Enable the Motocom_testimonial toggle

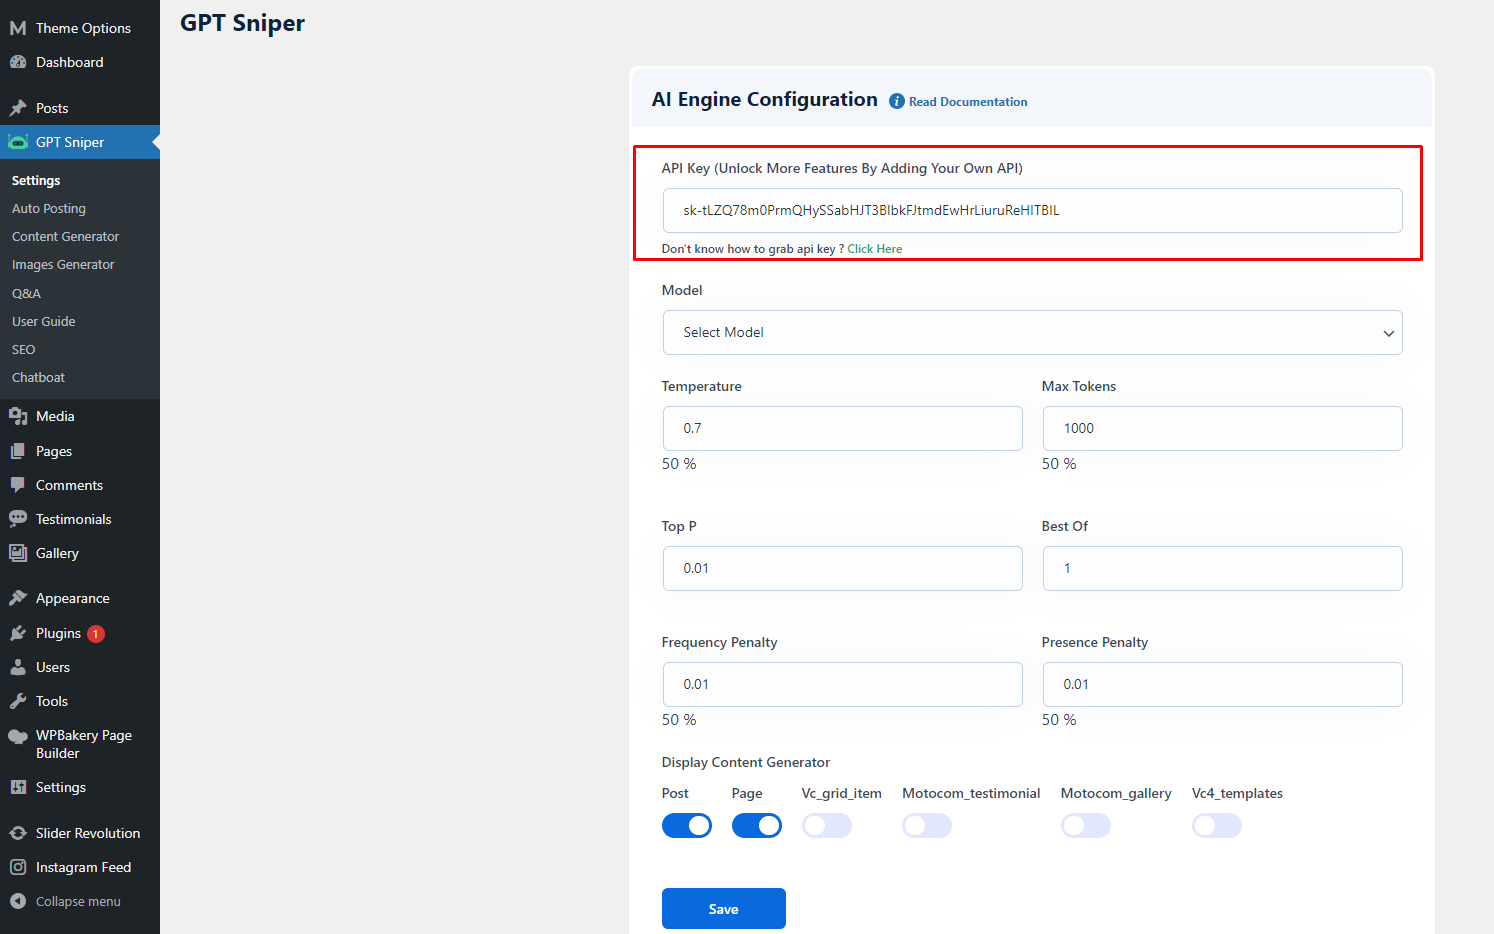(927, 825)
